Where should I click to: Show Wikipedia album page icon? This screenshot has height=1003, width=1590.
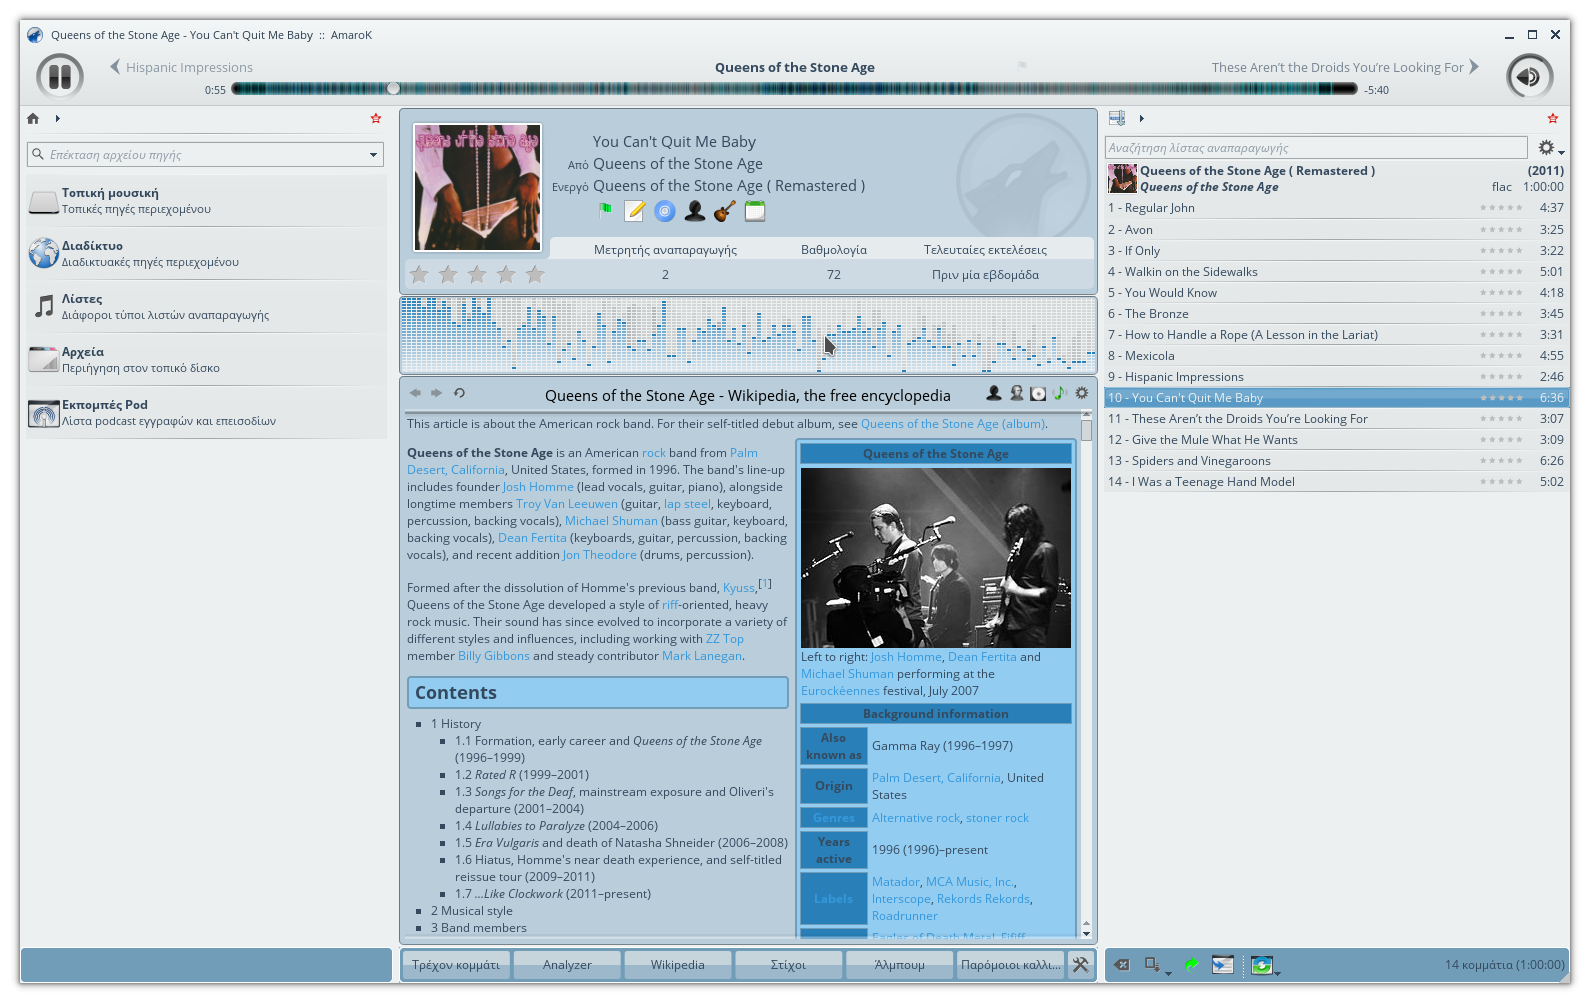click(1038, 394)
